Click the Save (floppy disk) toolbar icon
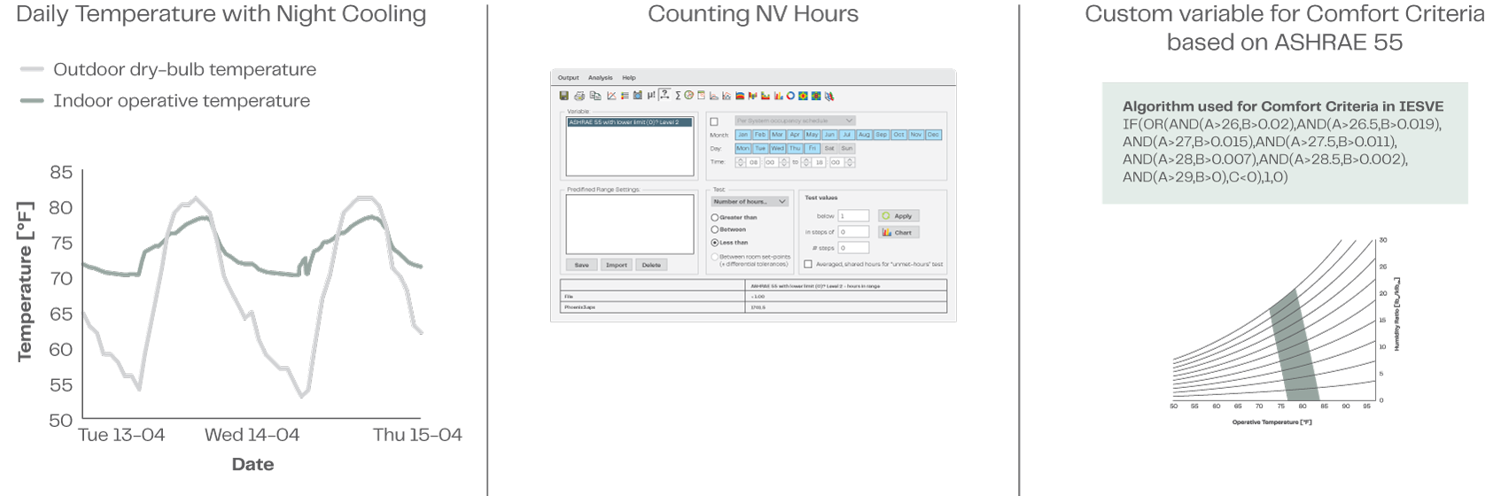 (x=564, y=95)
